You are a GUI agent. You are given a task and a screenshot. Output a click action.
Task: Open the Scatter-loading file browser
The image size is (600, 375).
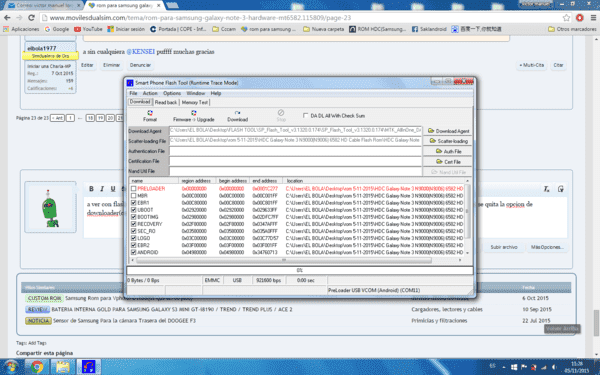pos(448,141)
